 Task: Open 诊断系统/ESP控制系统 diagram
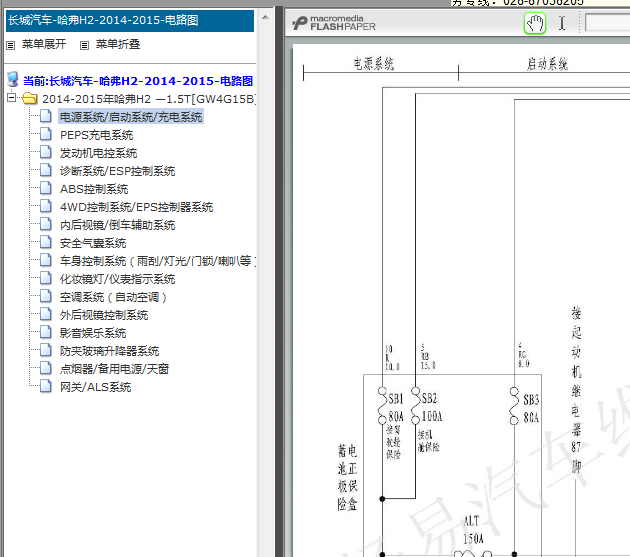click(x=117, y=171)
